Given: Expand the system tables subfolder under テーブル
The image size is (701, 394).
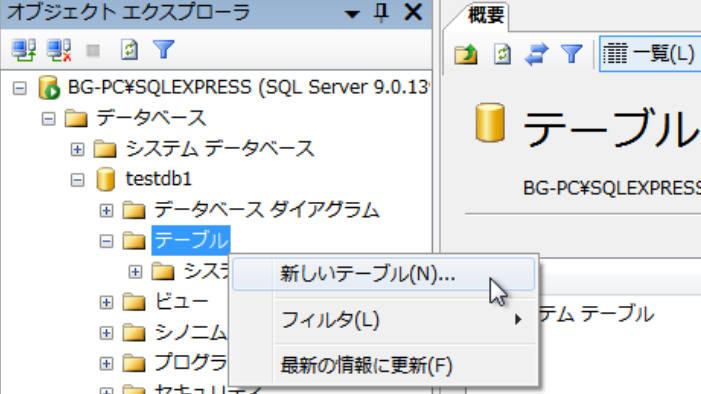Looking at the screenshot, I should [135, 272].
